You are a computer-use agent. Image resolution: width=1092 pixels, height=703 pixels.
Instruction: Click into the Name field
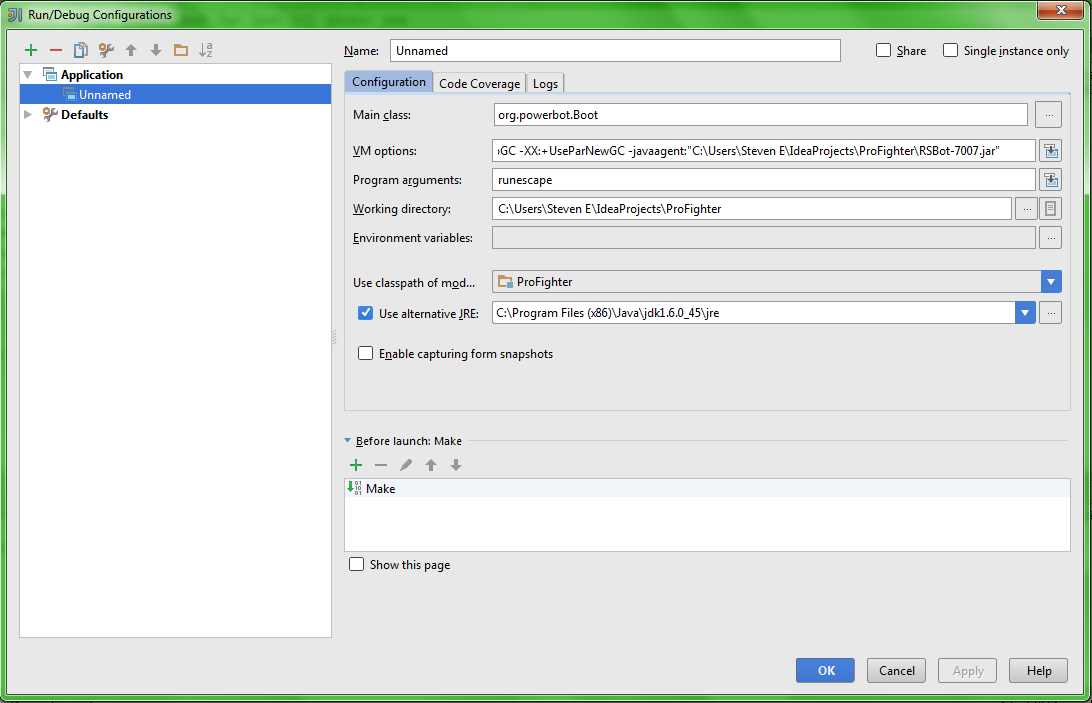click(615, 50)
